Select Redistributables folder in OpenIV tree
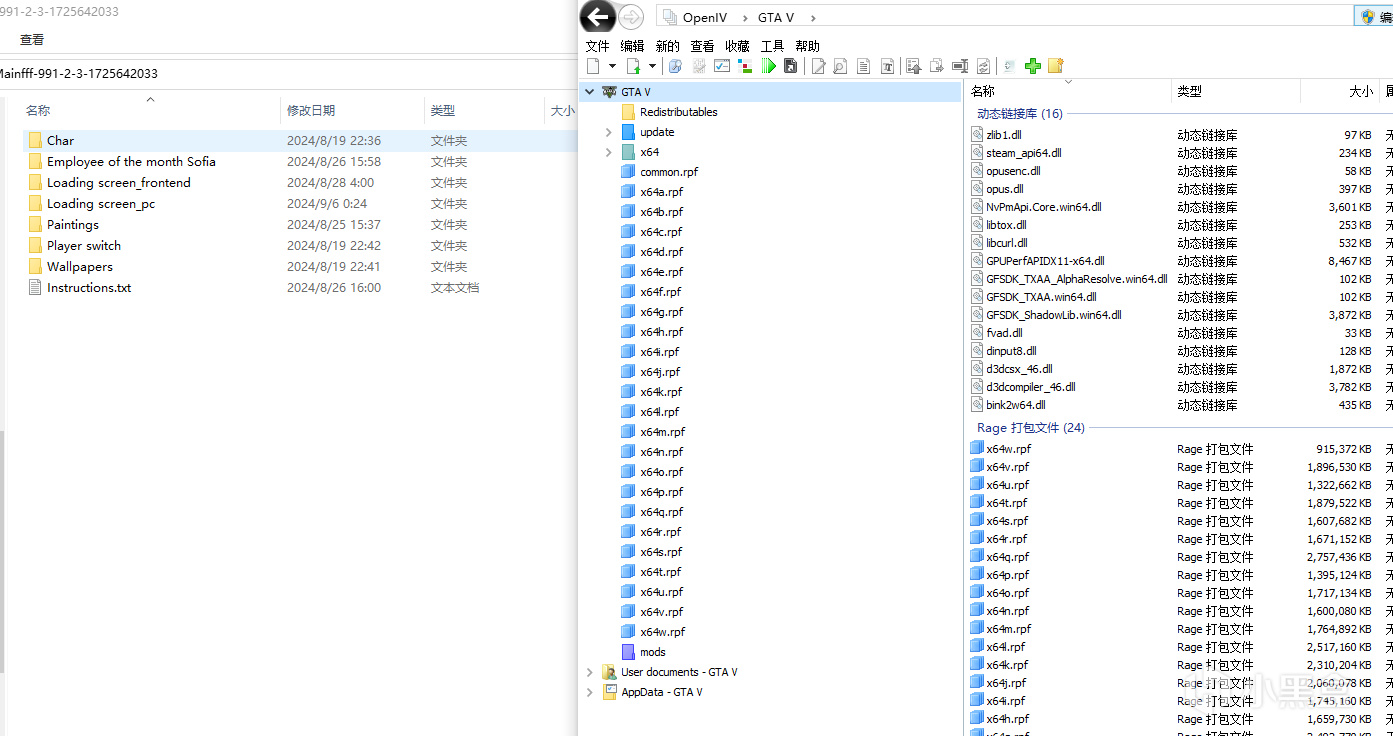The image size is (1393, 736). pyautogui.click(x=678, y=112)
